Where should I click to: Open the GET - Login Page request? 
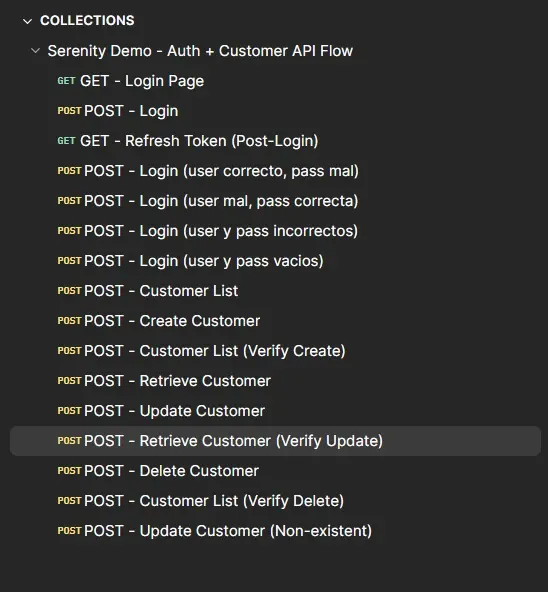point(142,81)
